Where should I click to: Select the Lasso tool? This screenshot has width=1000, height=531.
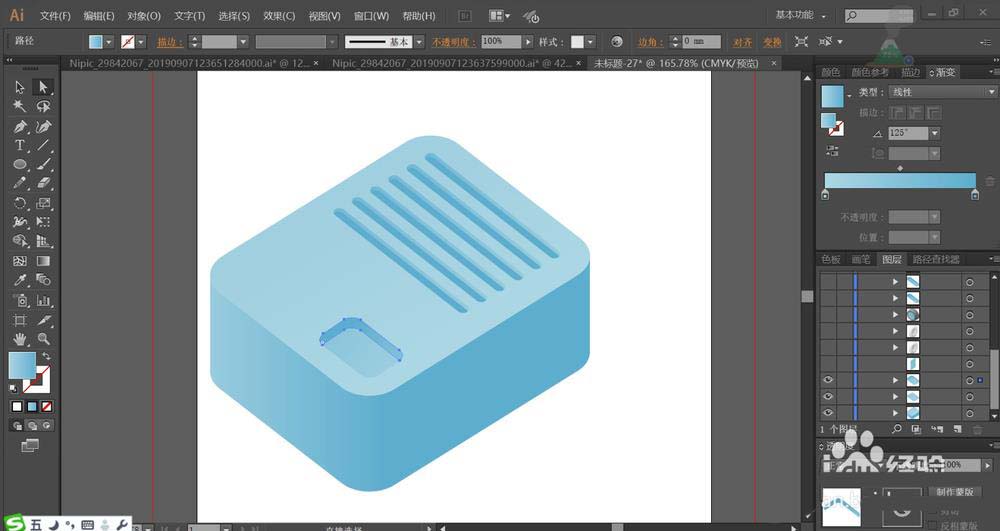tap(43, 106)
